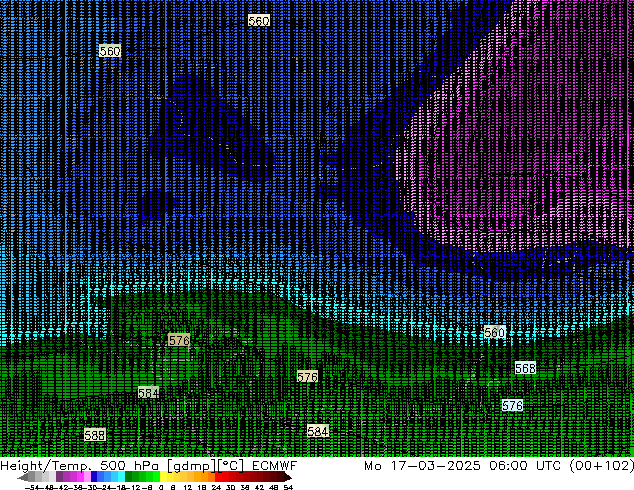Click the 588 contour label
Screen dimensions: 634x490
point(95,435)
